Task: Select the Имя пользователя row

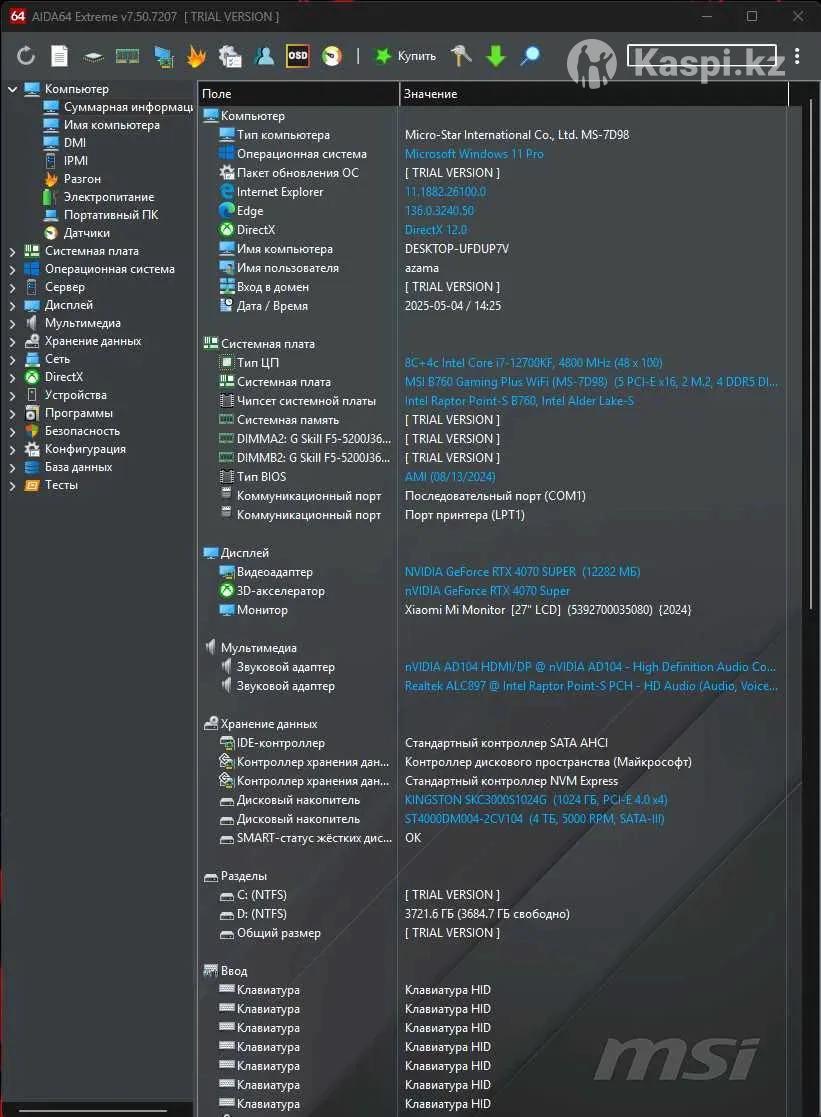Action: pos(493,268)
